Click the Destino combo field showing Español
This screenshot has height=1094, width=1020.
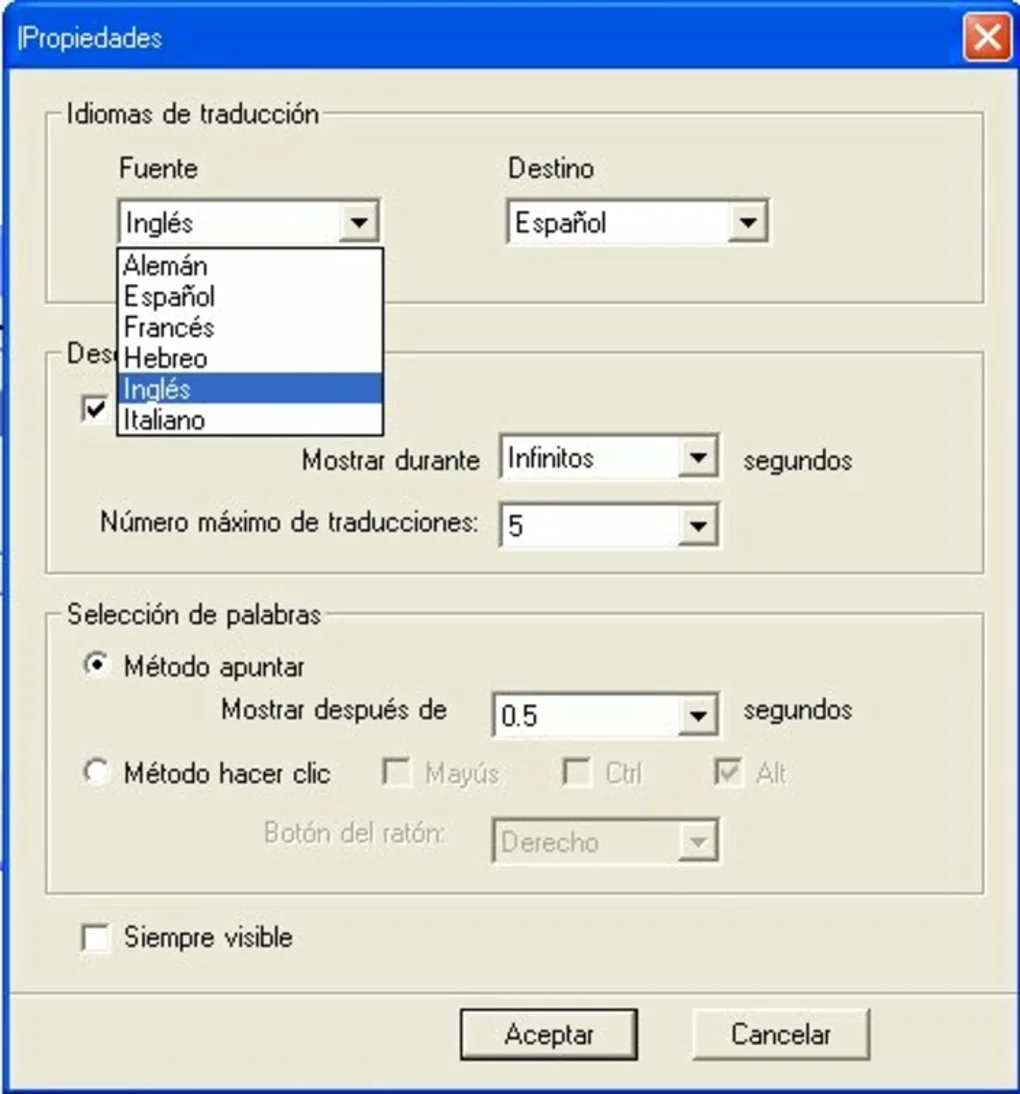click(638, 223)
